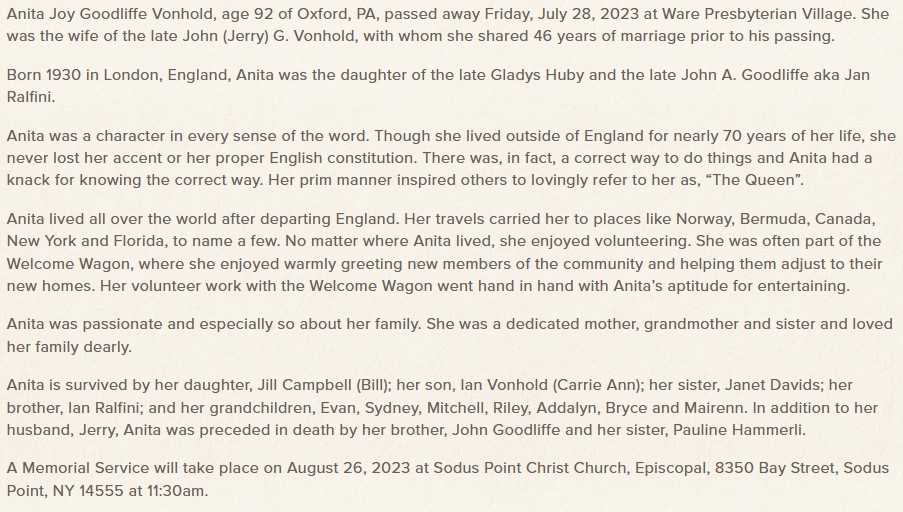Click the memorial date August 26, 2023
This screenshot has width=903, height=512.
click(348, 468)
